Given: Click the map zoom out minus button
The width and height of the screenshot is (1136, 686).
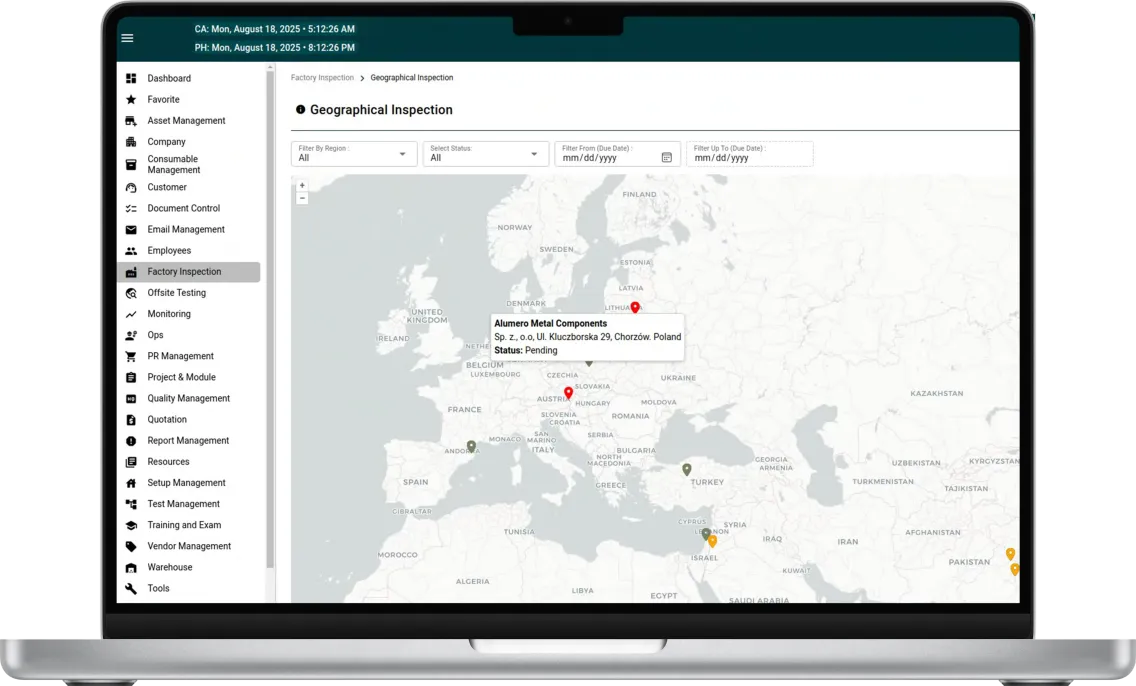Looking at the screenshot, I should point(302,198).
